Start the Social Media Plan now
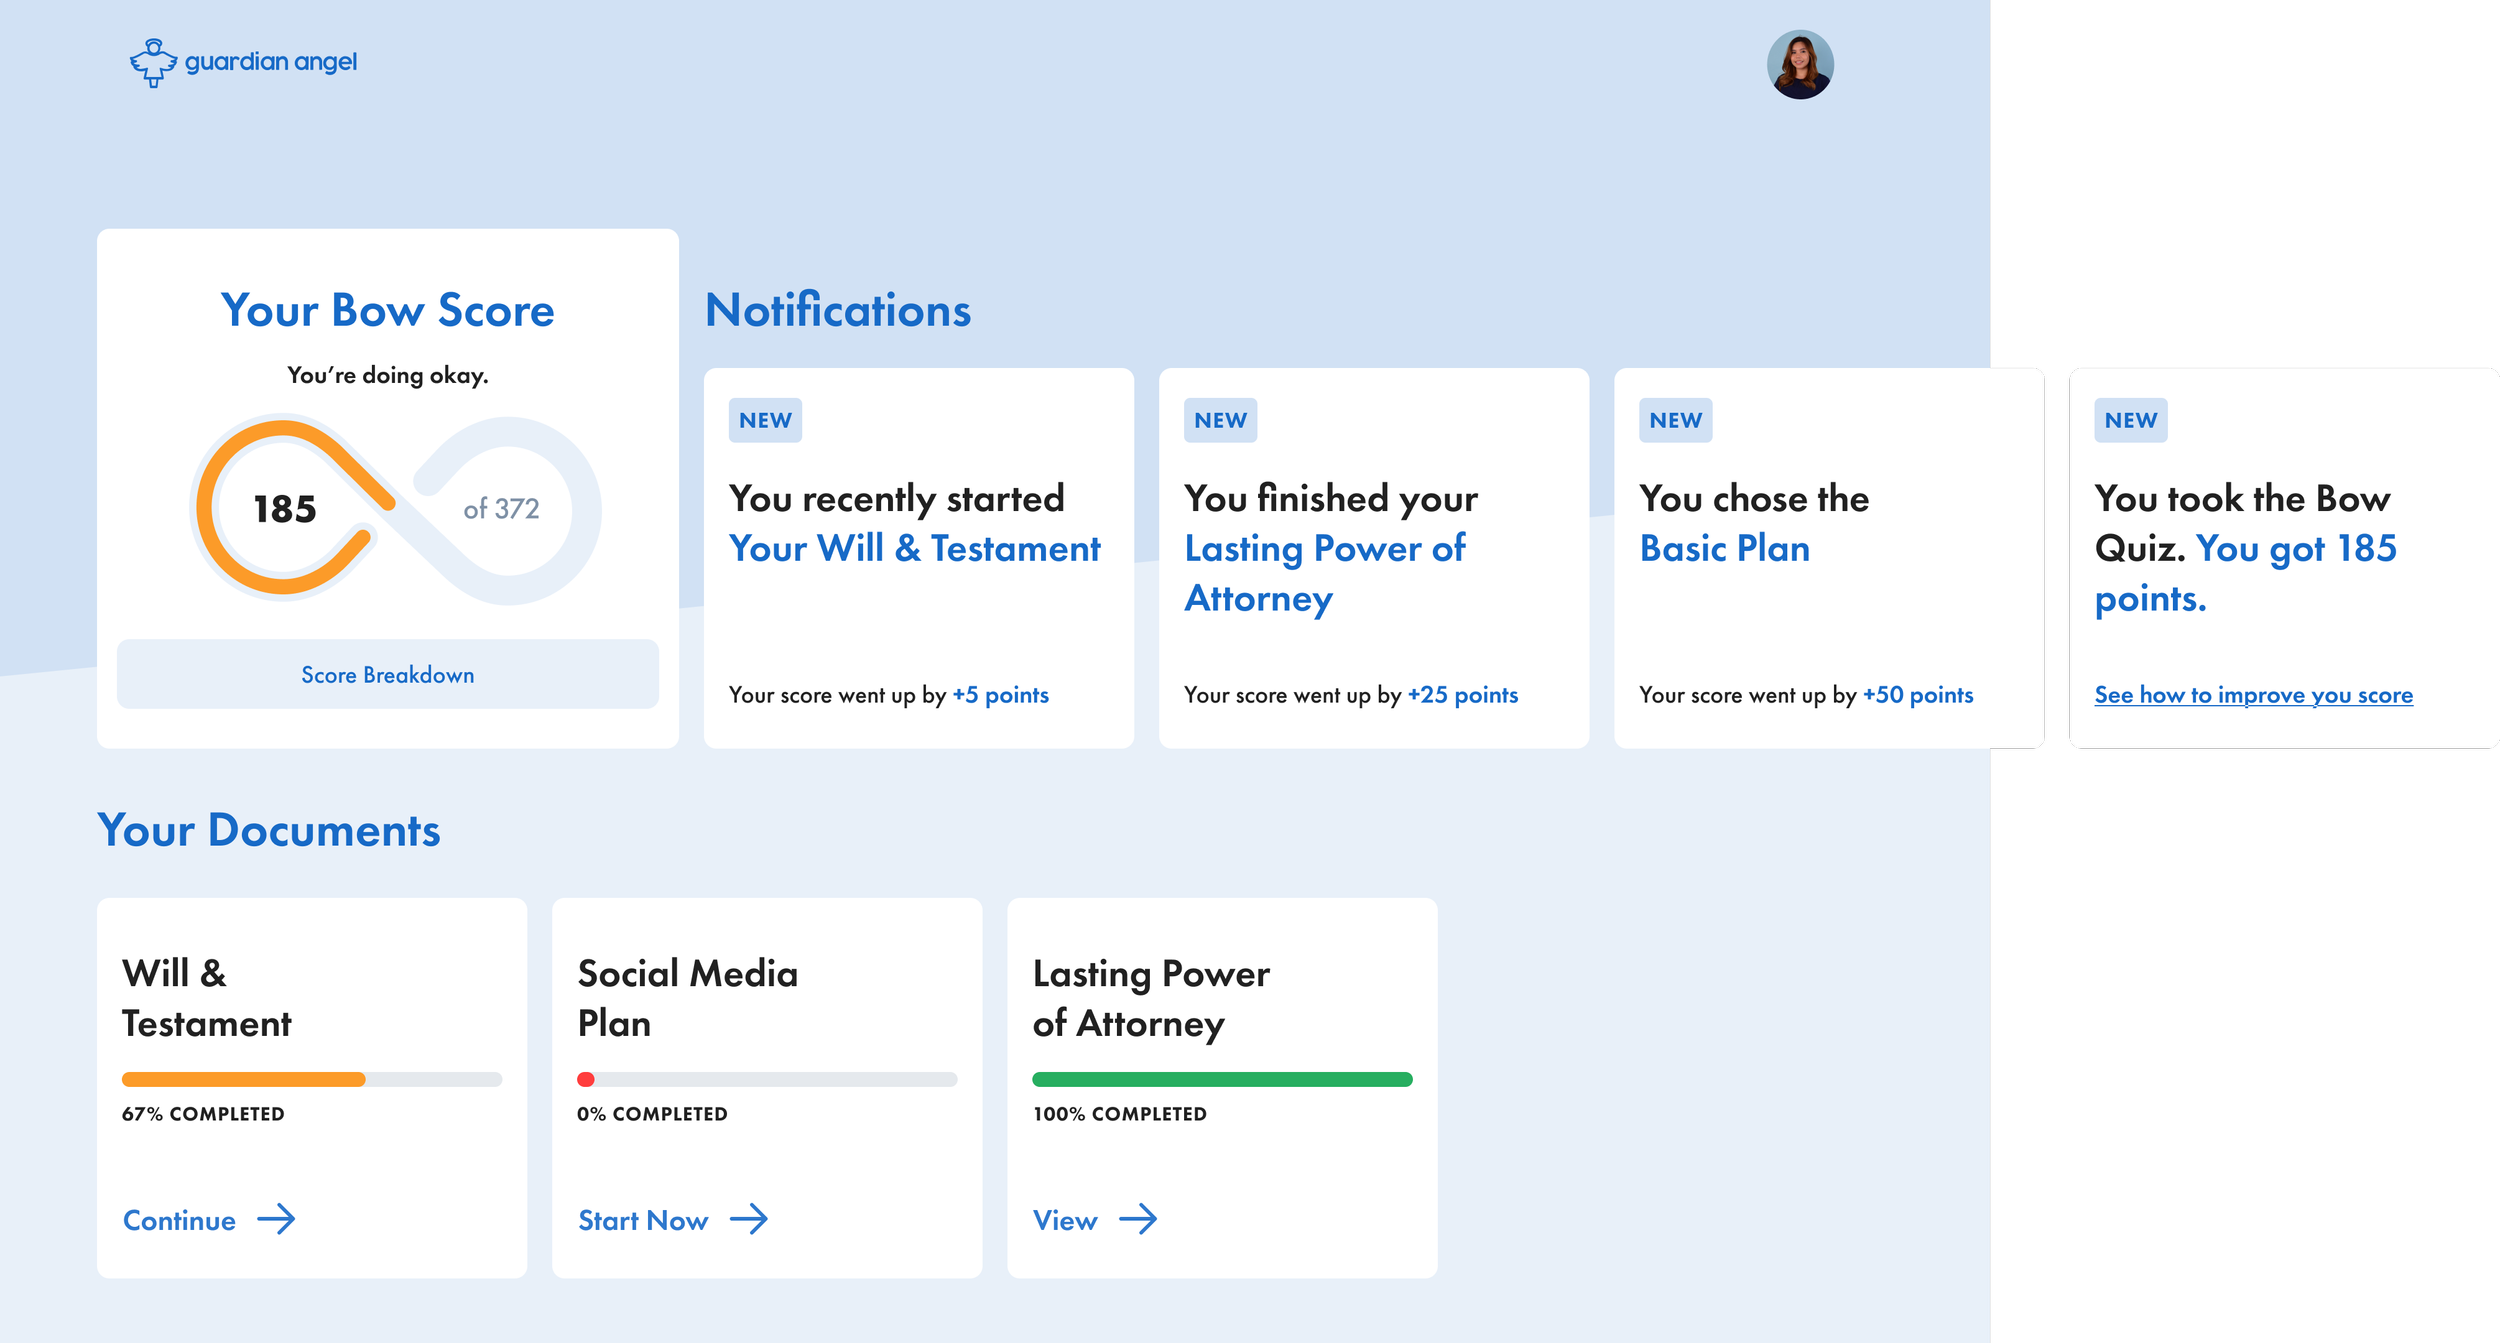 click(x=643, y=1220)
